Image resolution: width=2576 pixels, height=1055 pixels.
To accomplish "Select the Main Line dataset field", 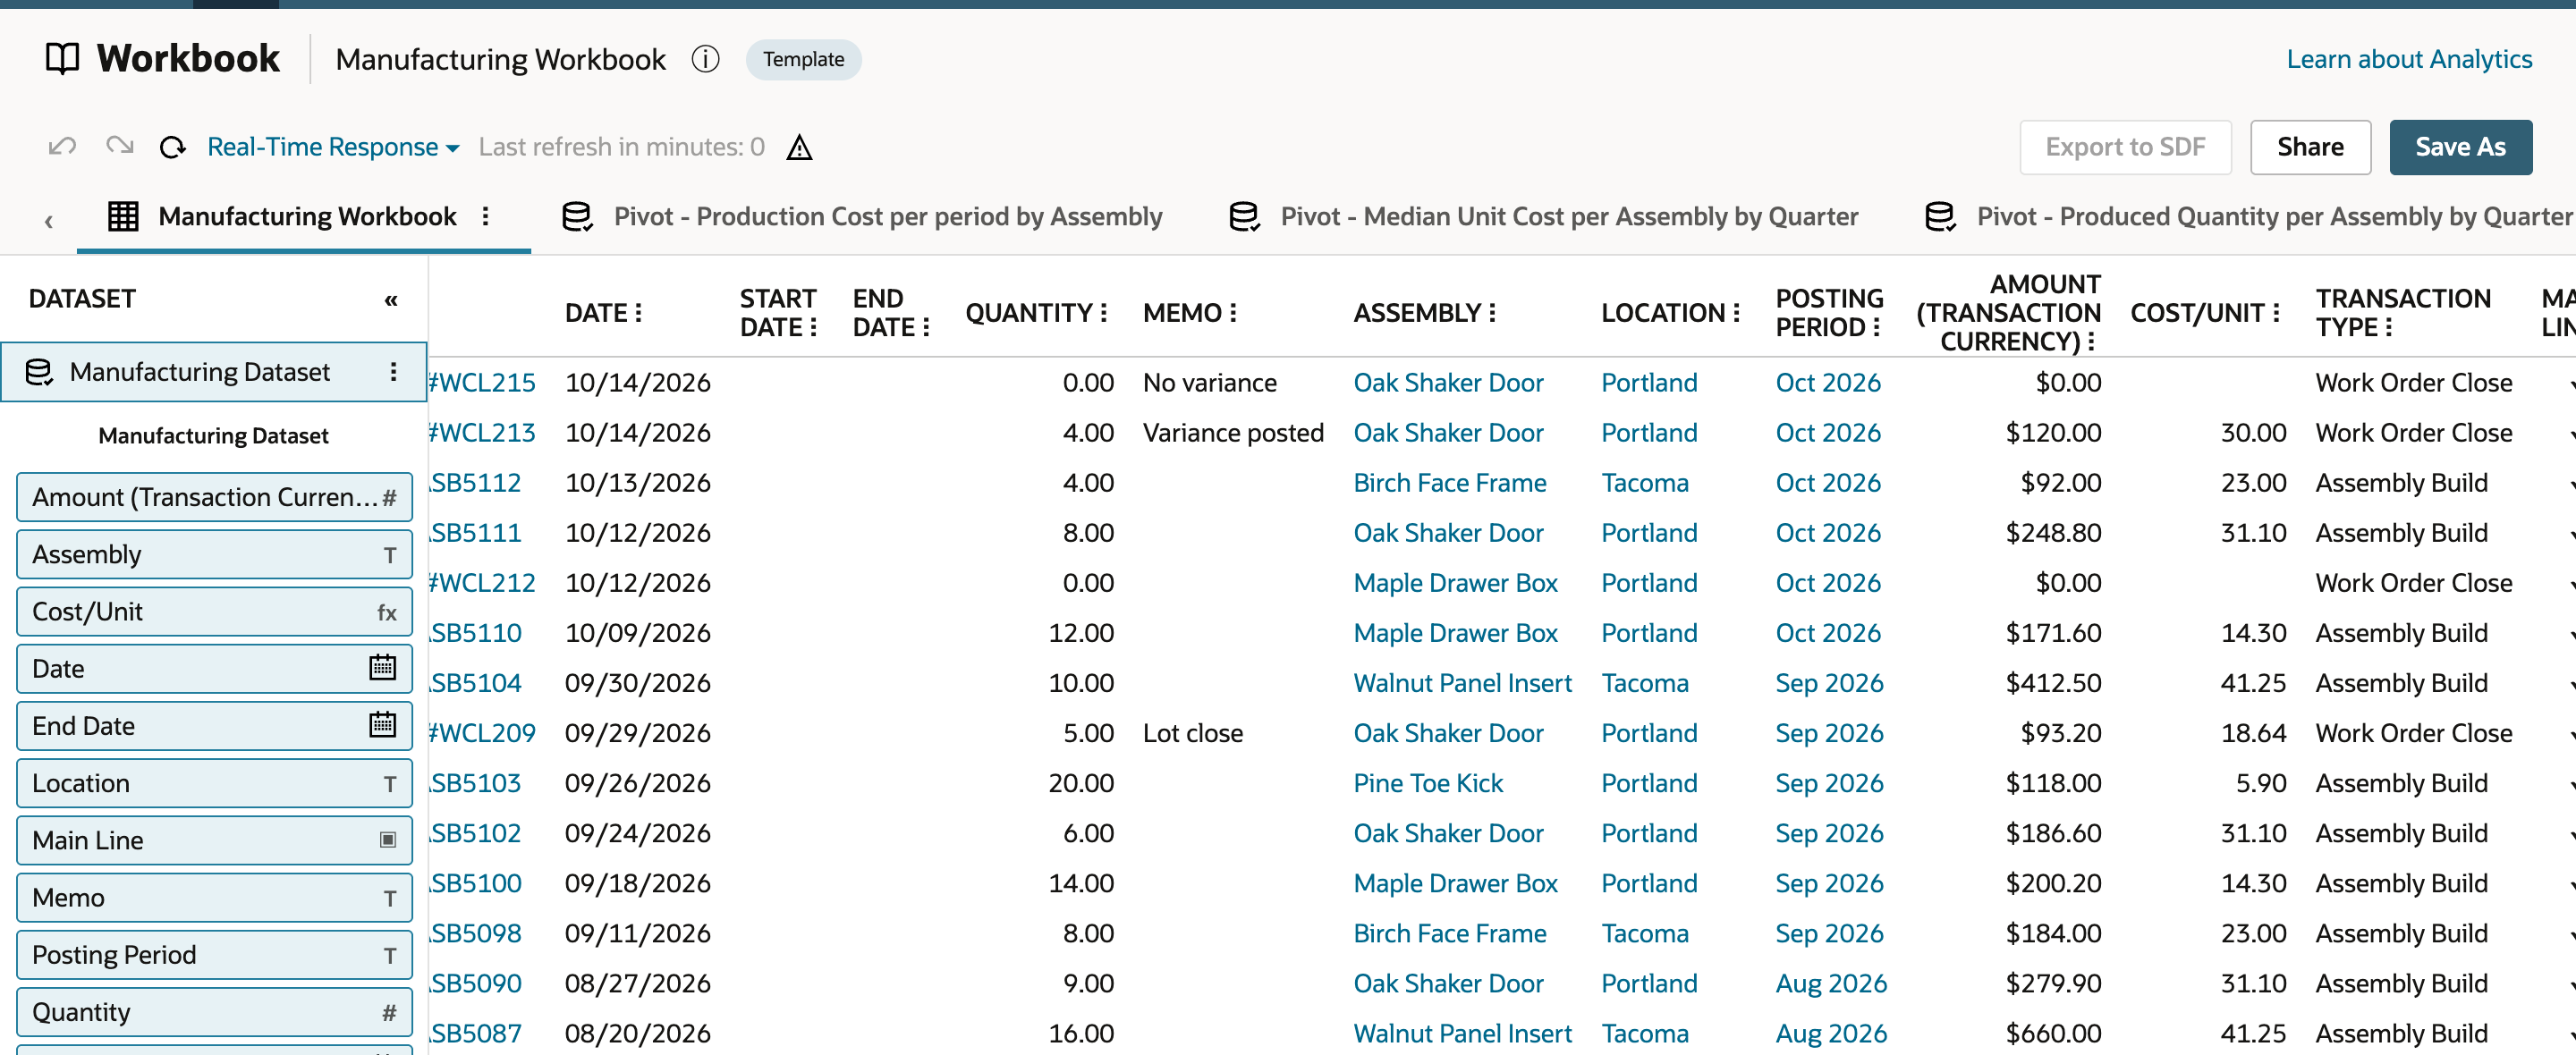I will click(x=214, y=841).
